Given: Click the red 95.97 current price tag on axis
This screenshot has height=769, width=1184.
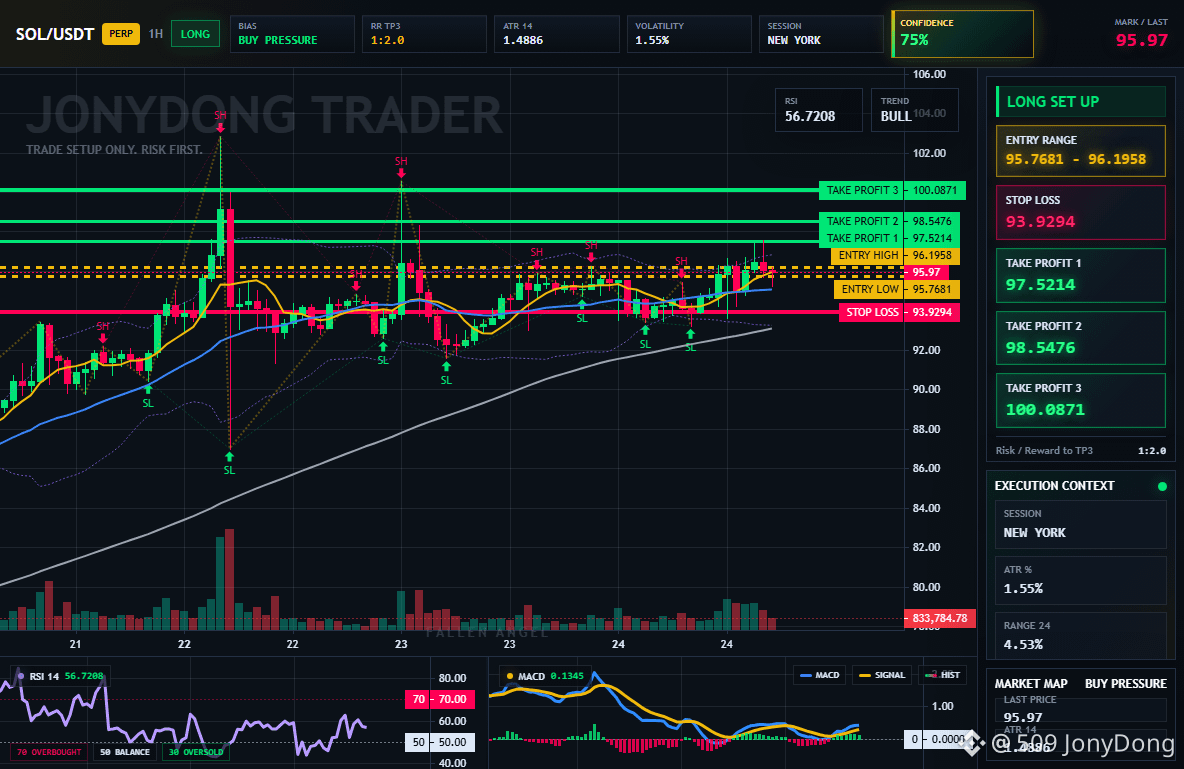Looking at the screenshot, I should coord(926,273).
